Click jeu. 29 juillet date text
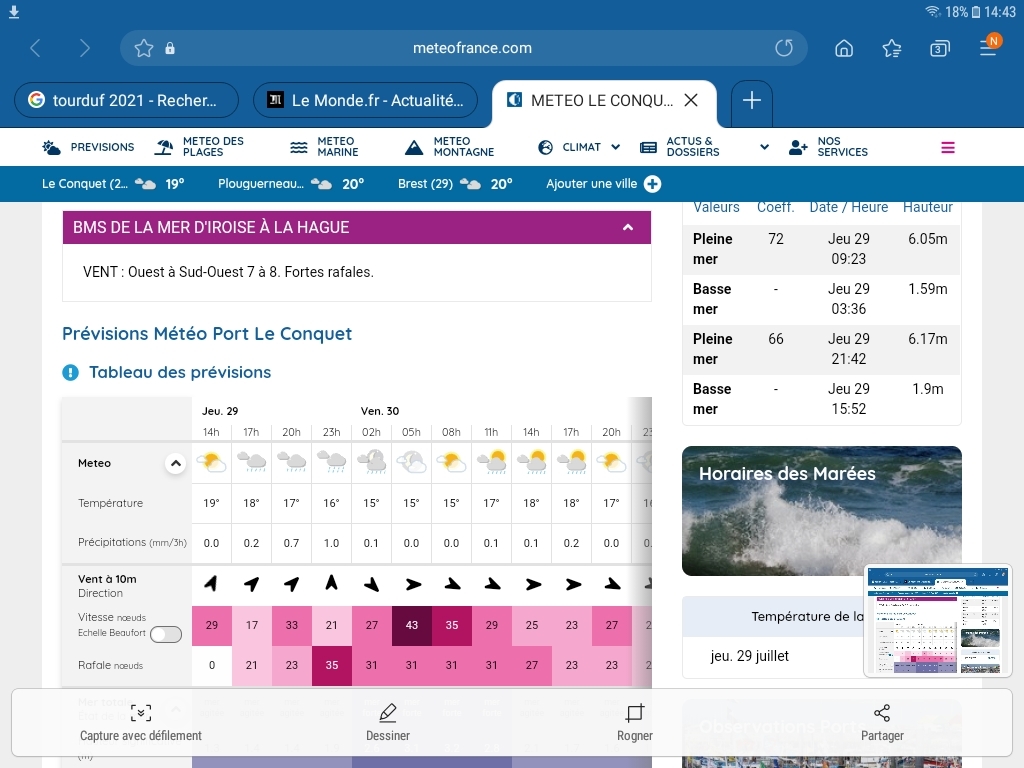The image size is (1024, 768). click(750, 656)
